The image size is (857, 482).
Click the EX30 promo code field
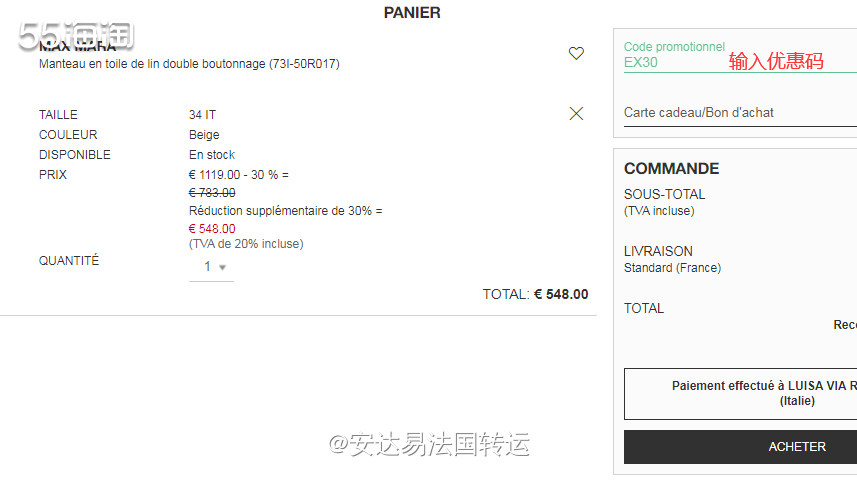(700, 62)
